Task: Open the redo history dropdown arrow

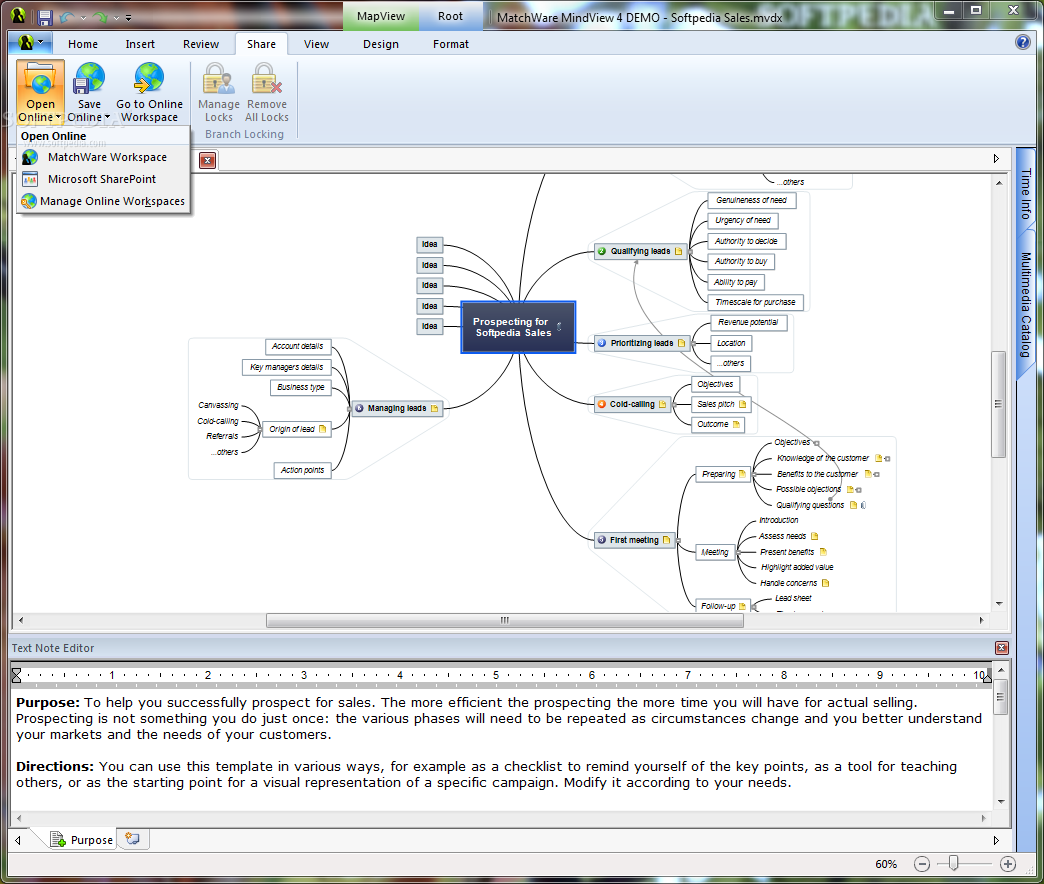Action: pyautogui.click(x=116, y=18)
